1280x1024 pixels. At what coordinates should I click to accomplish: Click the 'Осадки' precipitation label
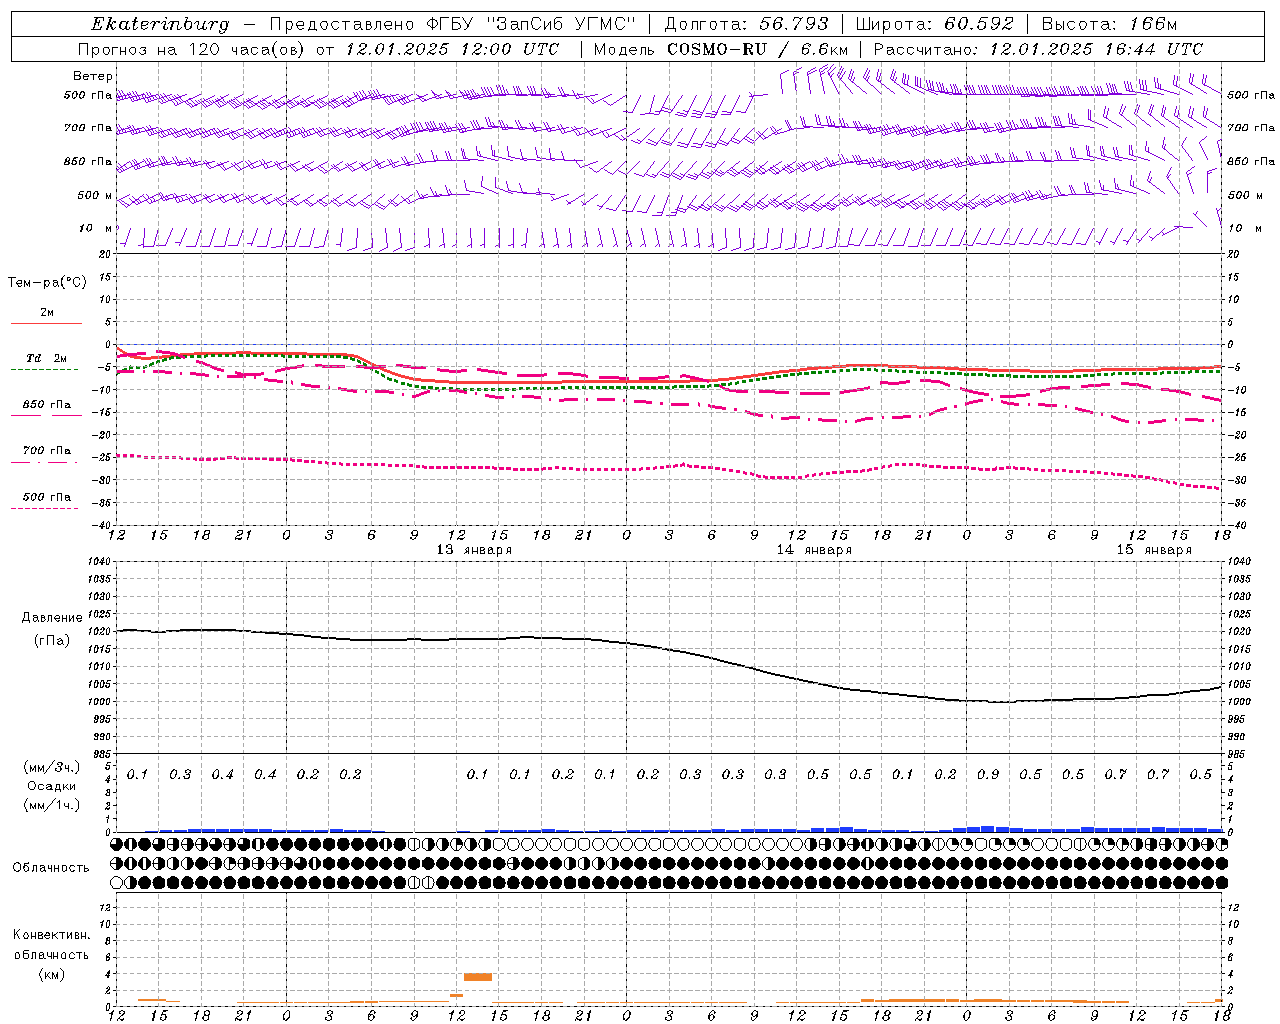52,787
